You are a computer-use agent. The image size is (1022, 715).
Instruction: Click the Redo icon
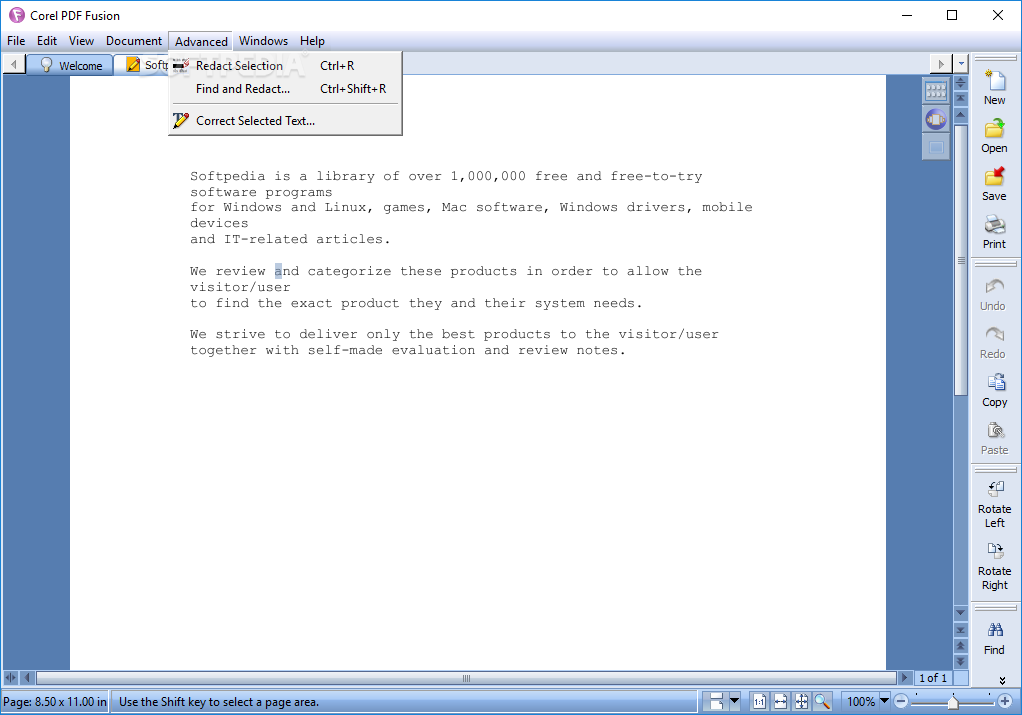point(995,334)
